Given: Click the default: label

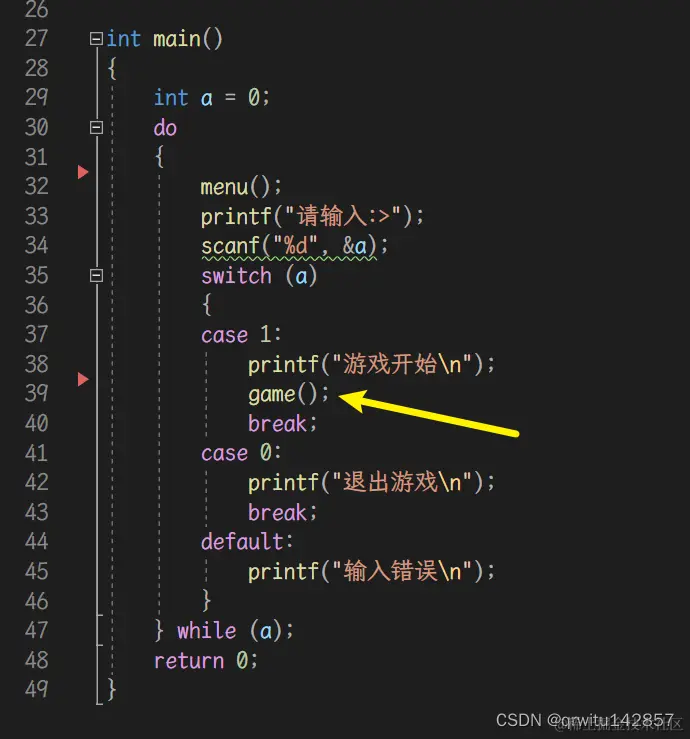Looking at the screenshot, I should 247,542.
